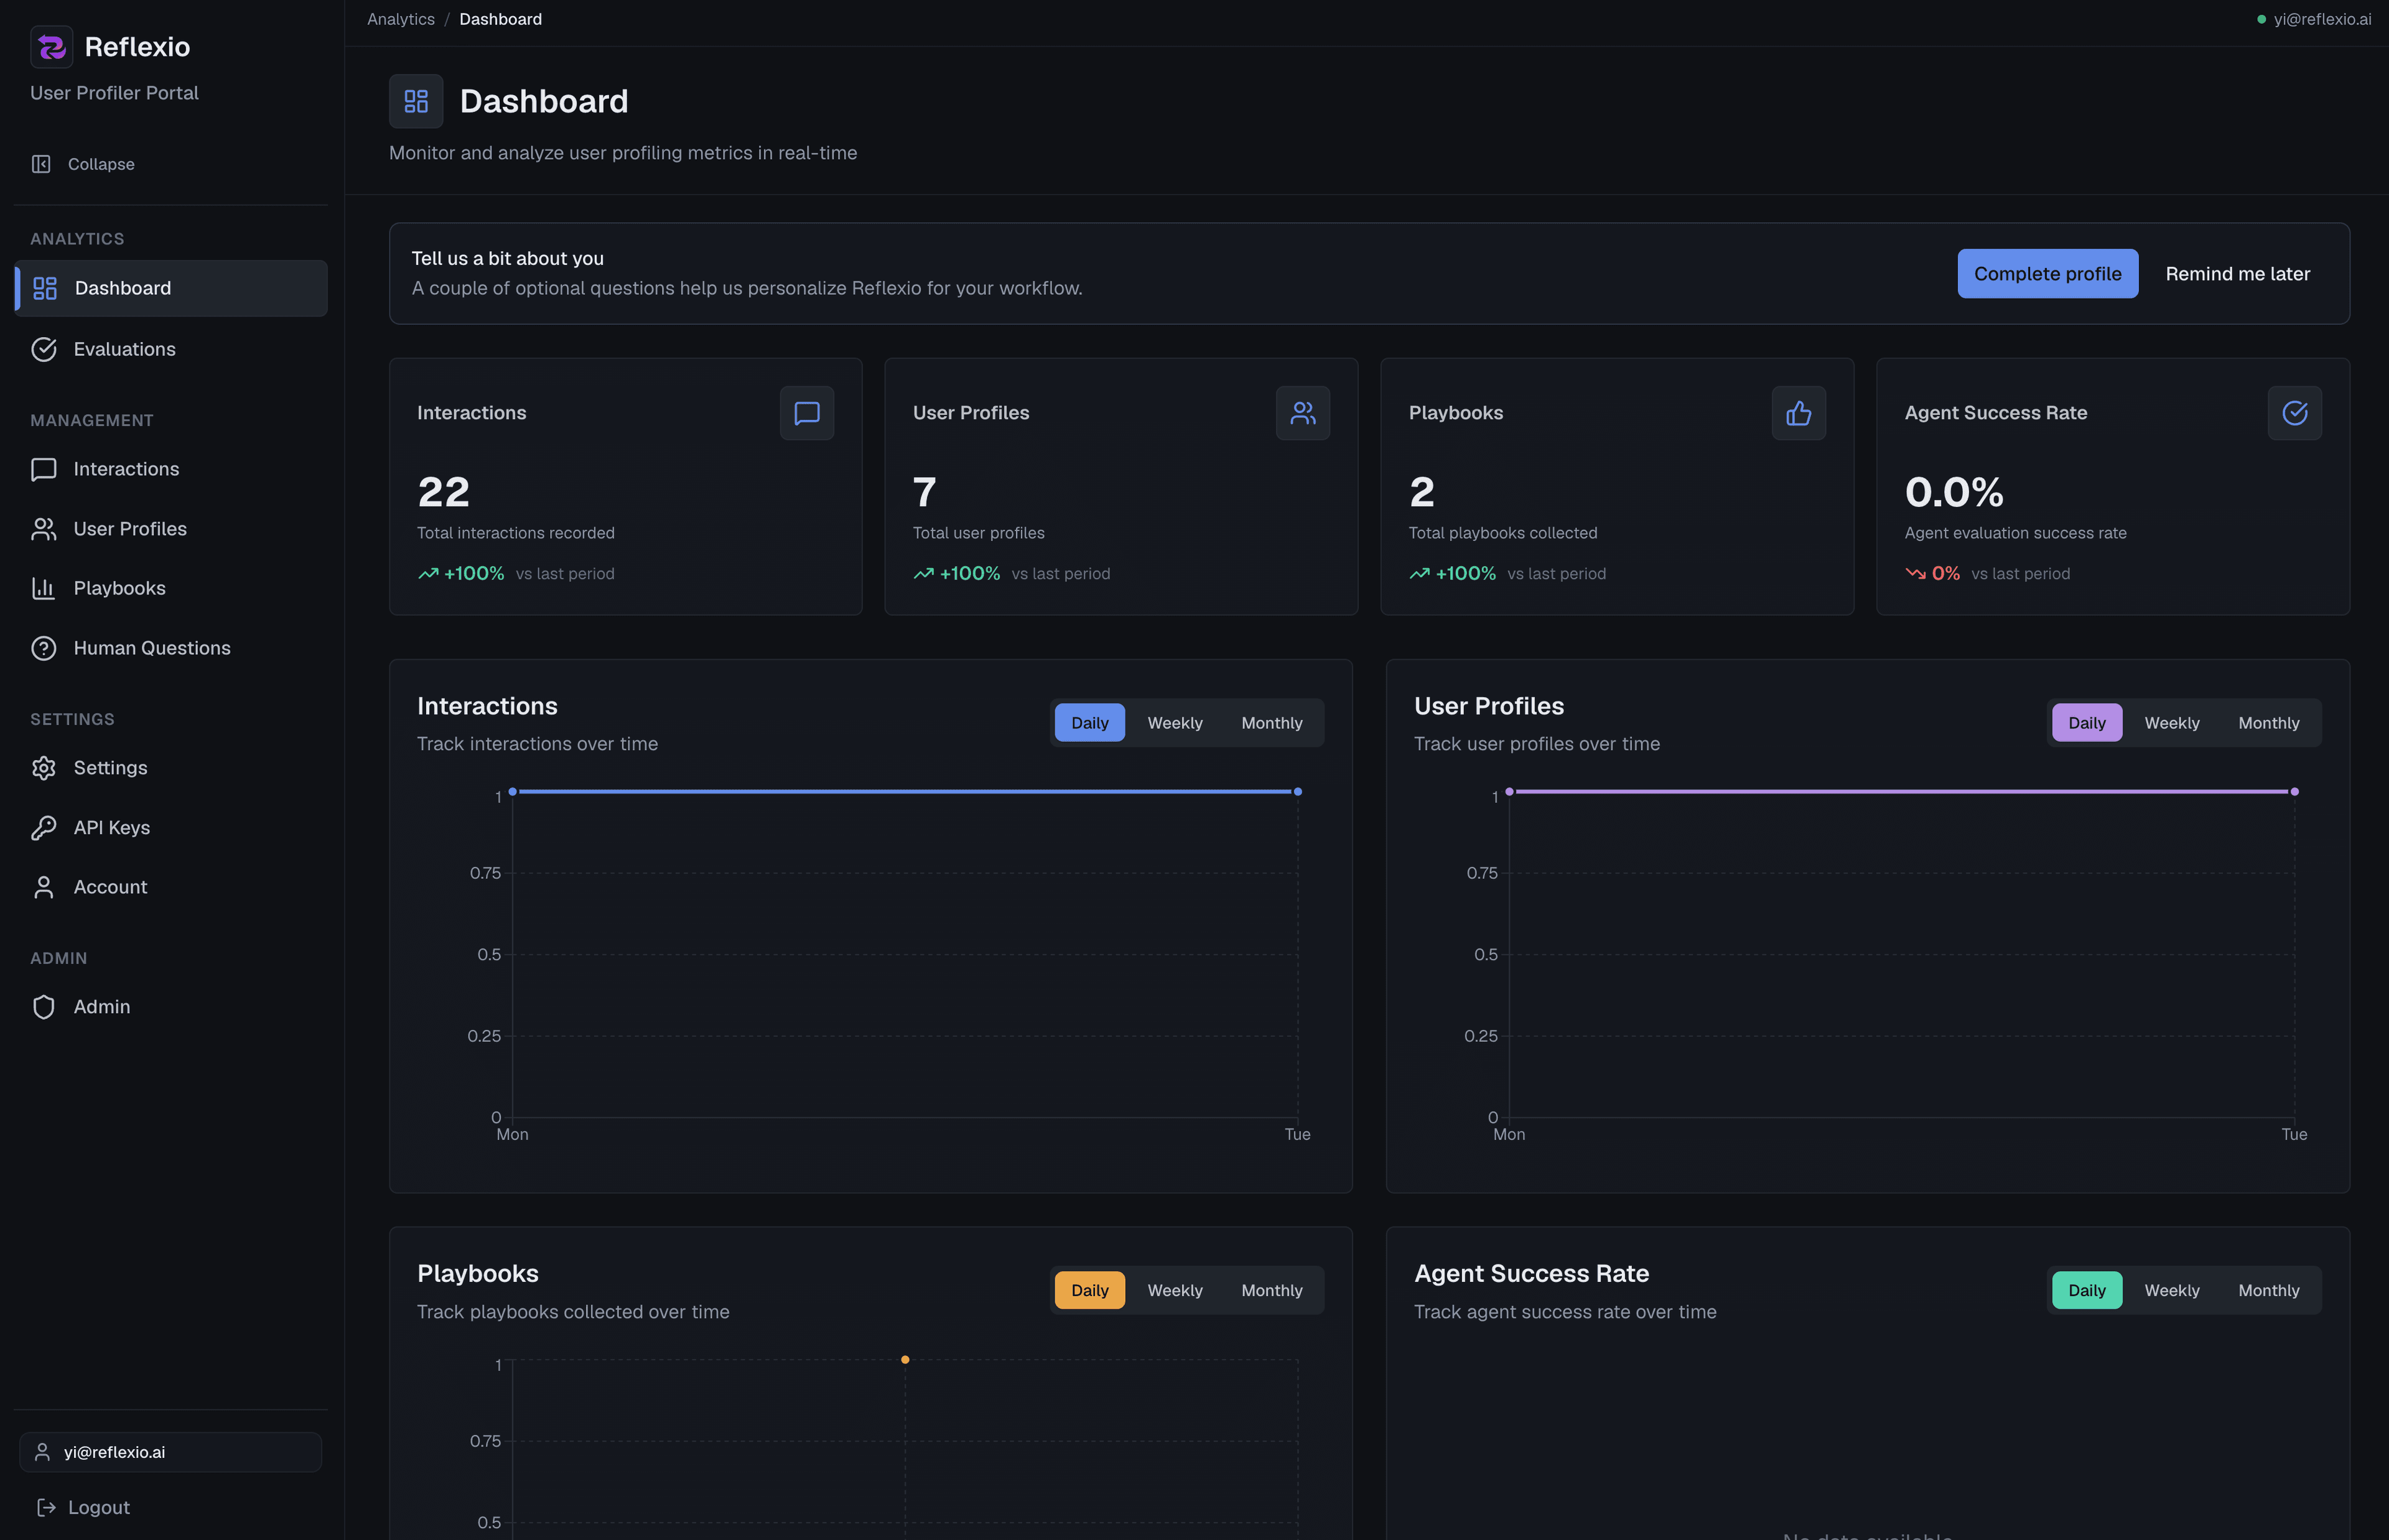Click the Logout link
This screenshot has height=1540, width=2389.
[x=83, y=1507]
